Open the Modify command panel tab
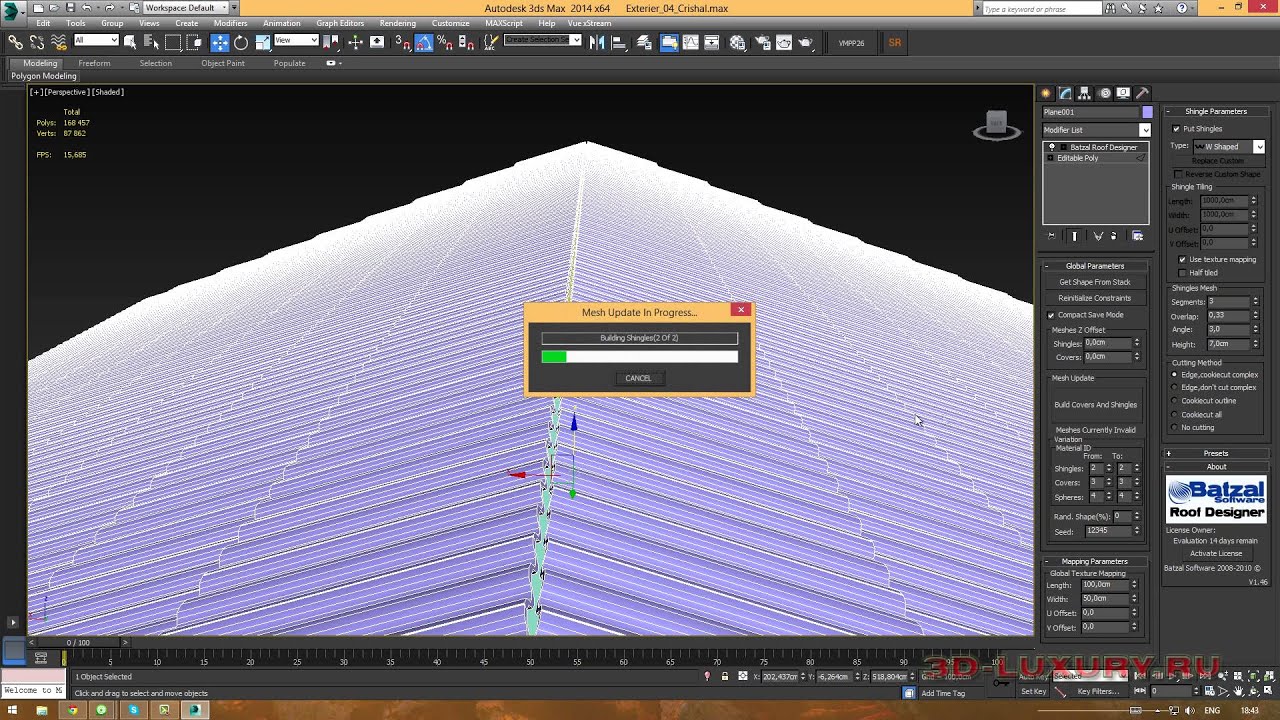The image size is (1280, 720). [x=1065, y=93]
